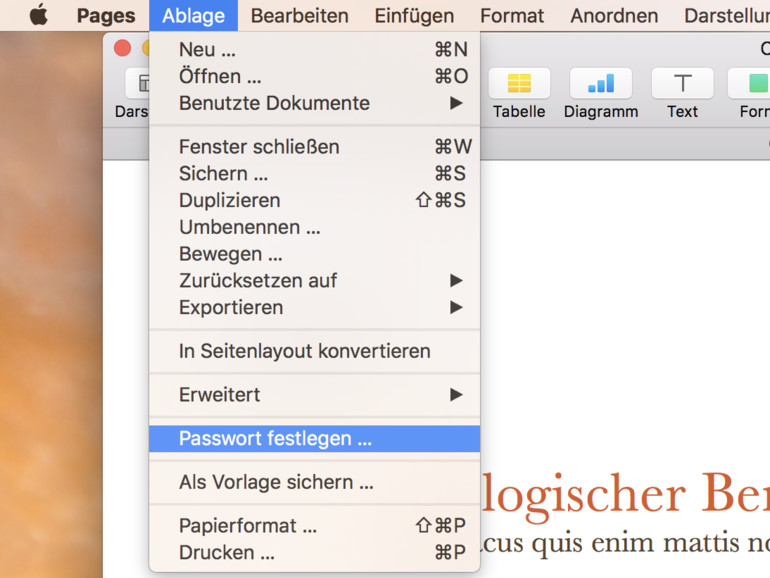Open the Bearbeiten menu
770x578 pixels.
pos(300,16)
